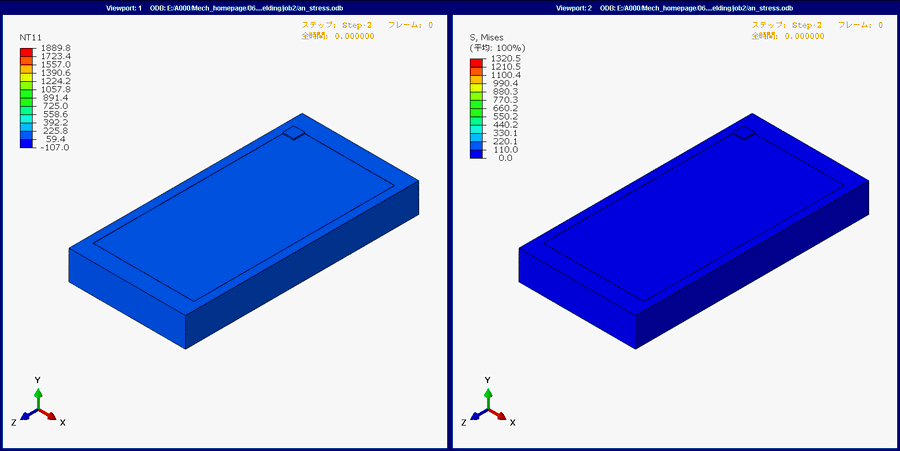Pick the small square on left plate
Viewport: 900px width, 451px height.
click(293, 133)
